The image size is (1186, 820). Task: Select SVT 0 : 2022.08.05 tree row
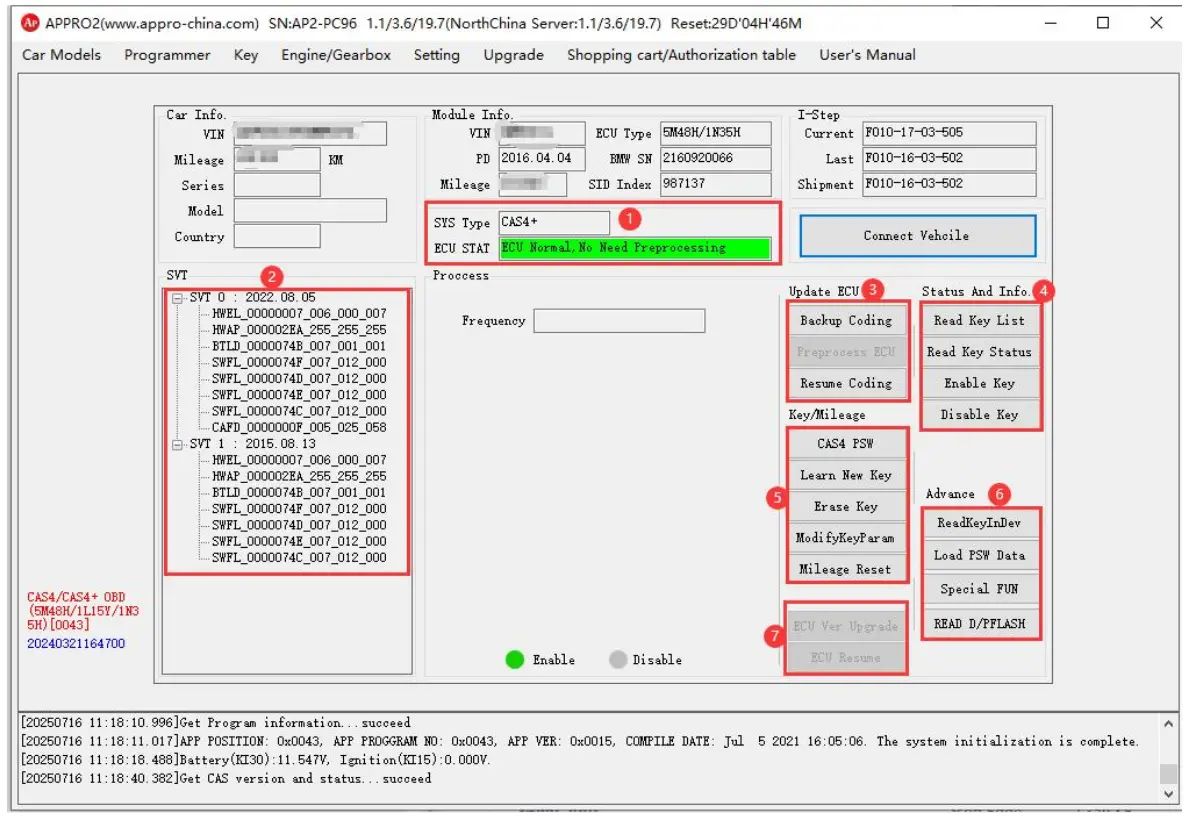[x=253, y=297]
